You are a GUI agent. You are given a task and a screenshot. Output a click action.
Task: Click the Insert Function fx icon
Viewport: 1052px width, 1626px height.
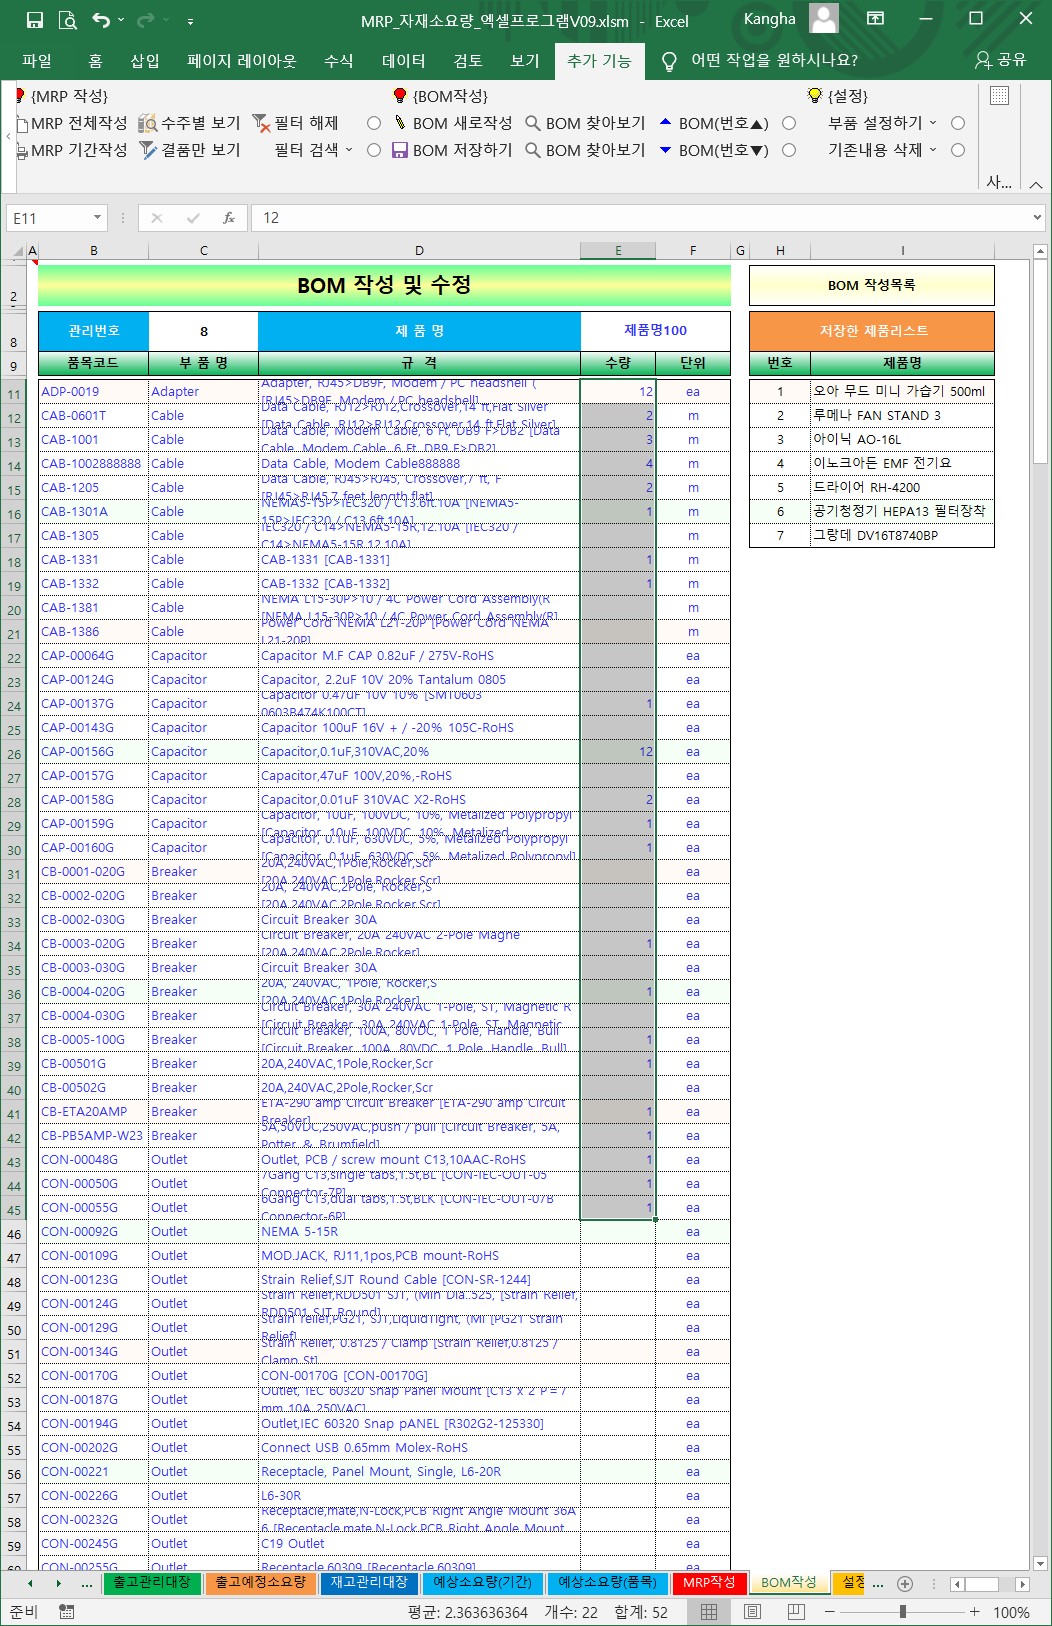[x=229, y=218]
